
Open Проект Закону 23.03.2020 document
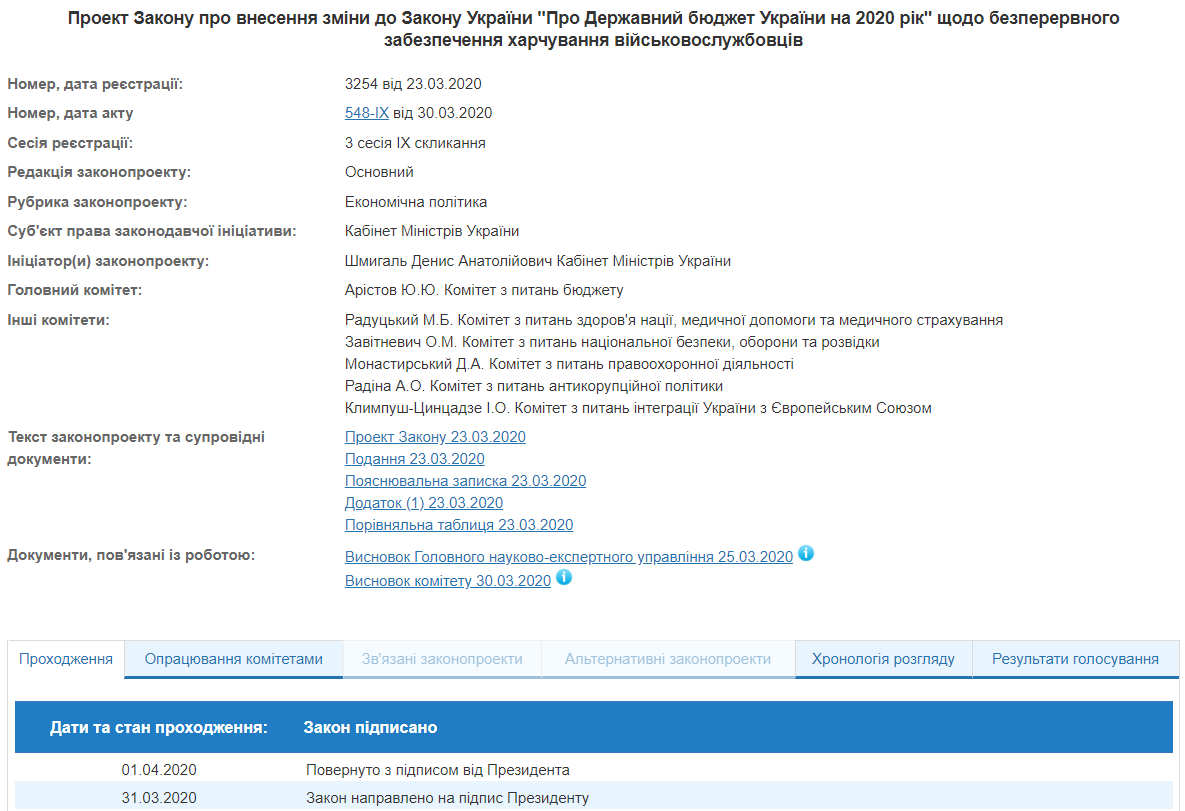tap(435, 437)
